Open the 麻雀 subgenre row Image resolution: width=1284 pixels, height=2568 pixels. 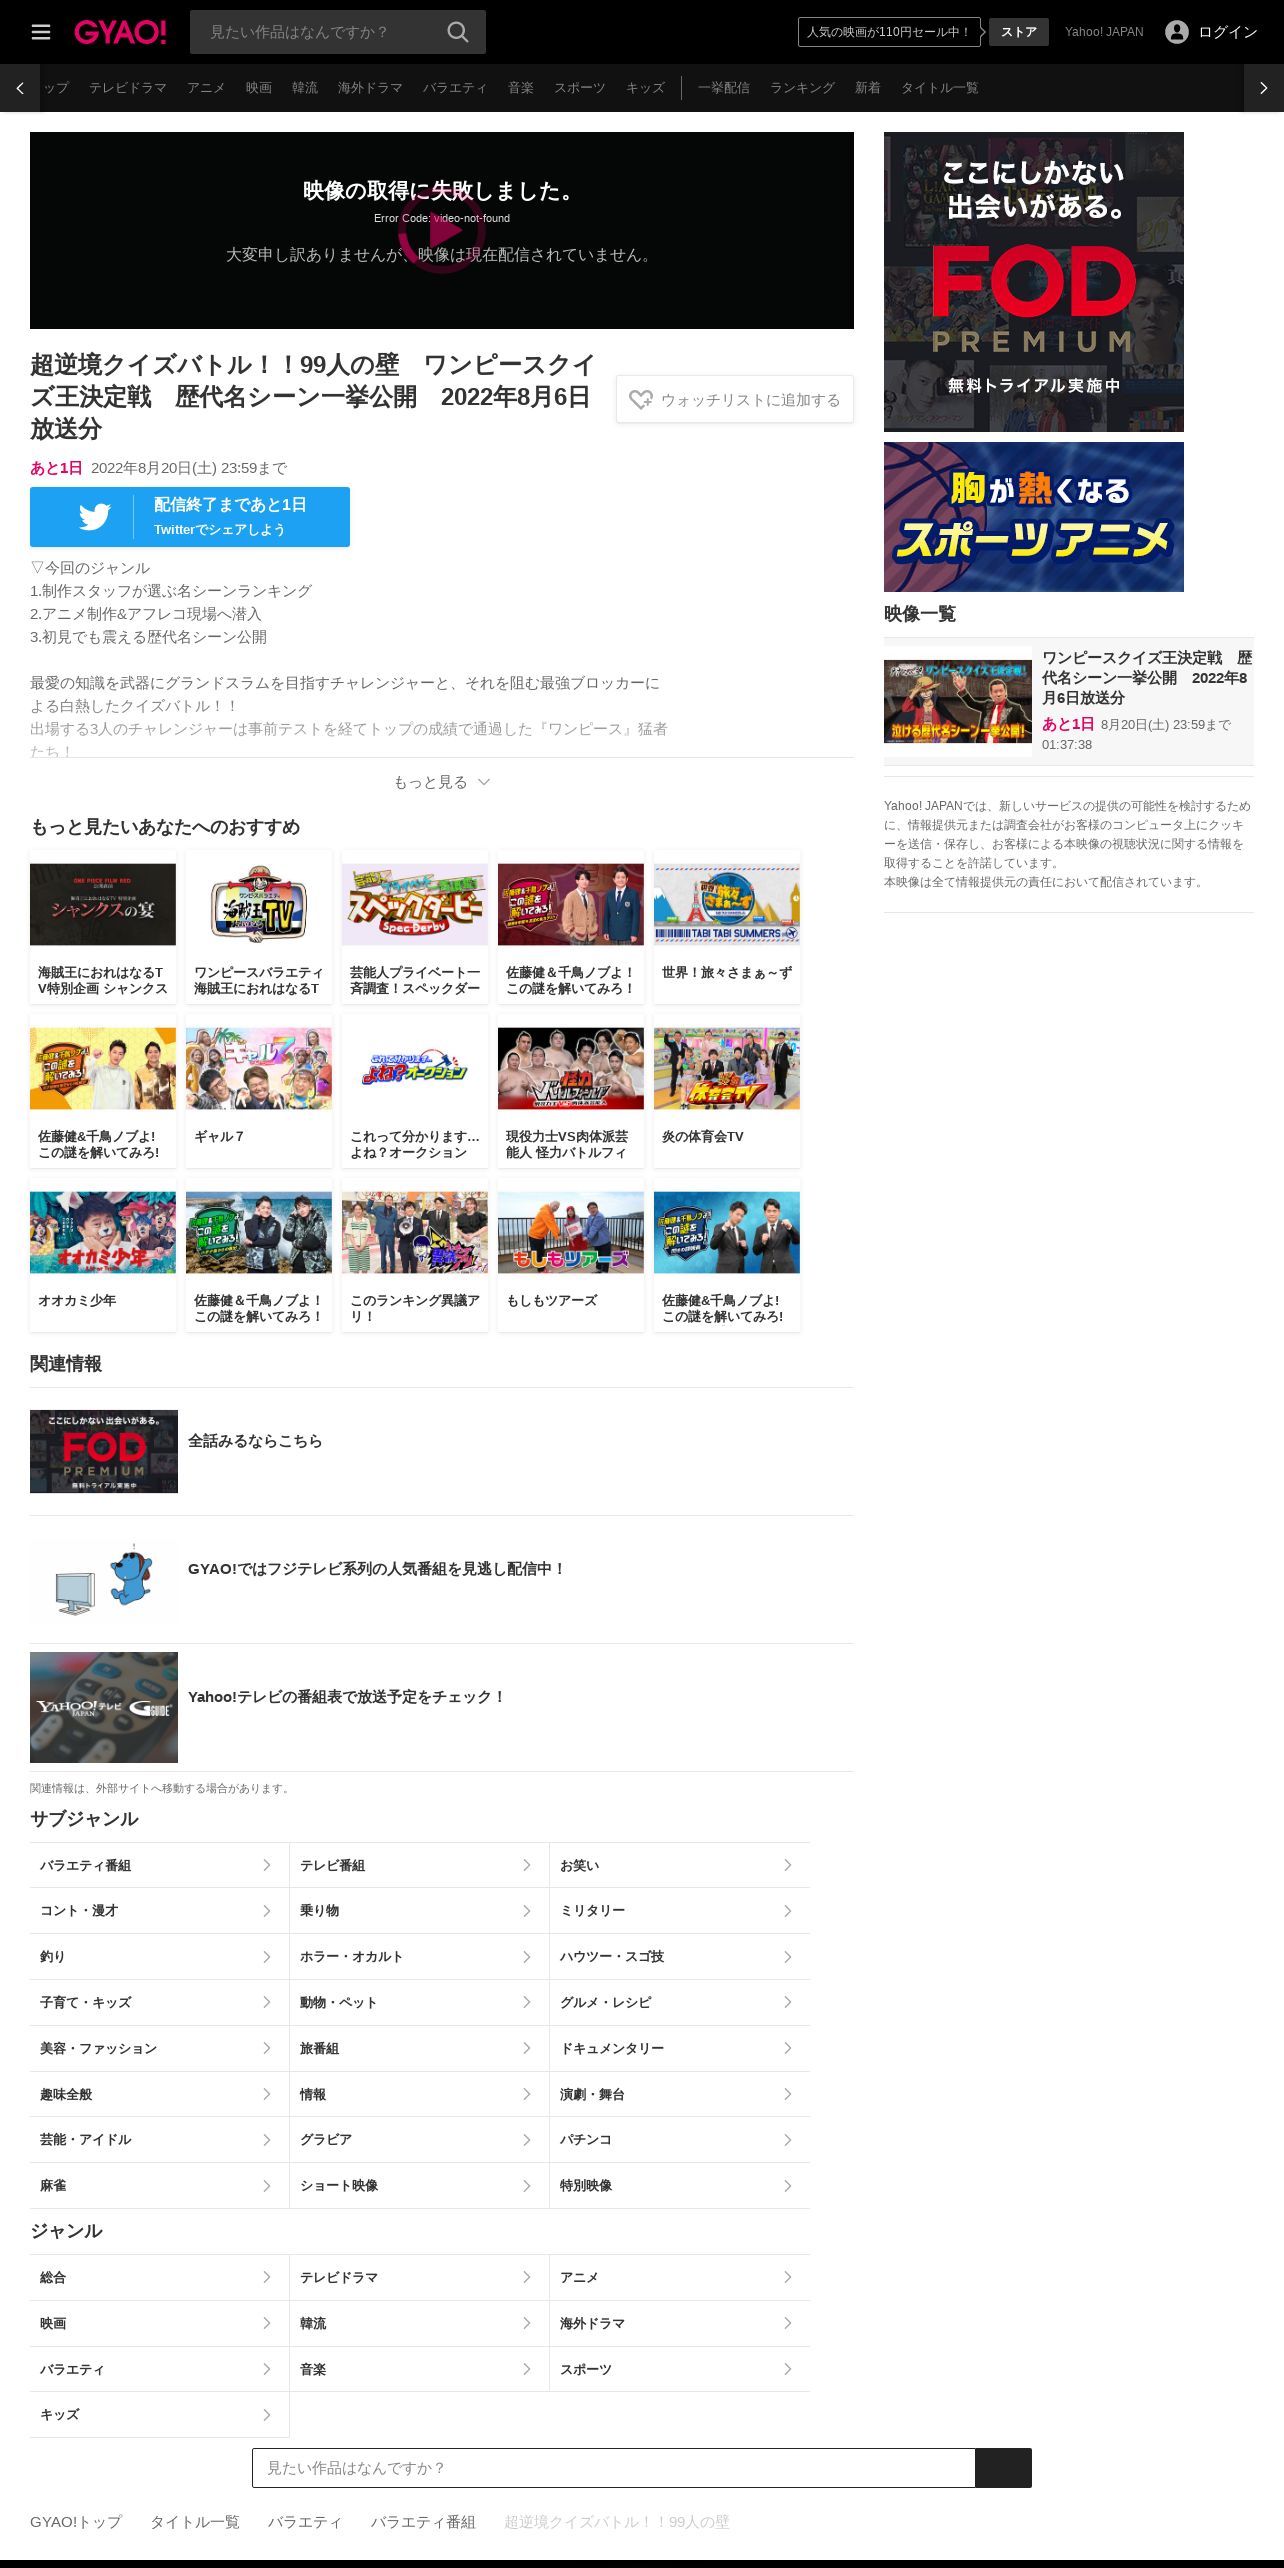click(x=159, y=2186)
